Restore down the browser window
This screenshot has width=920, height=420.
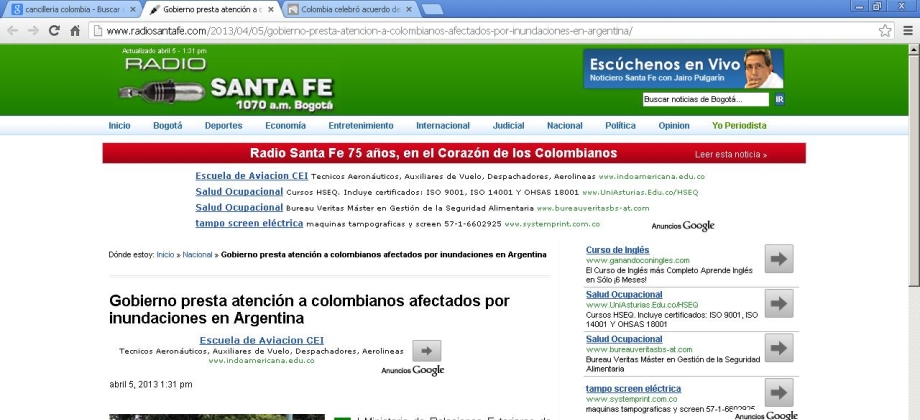click(877, 6)
